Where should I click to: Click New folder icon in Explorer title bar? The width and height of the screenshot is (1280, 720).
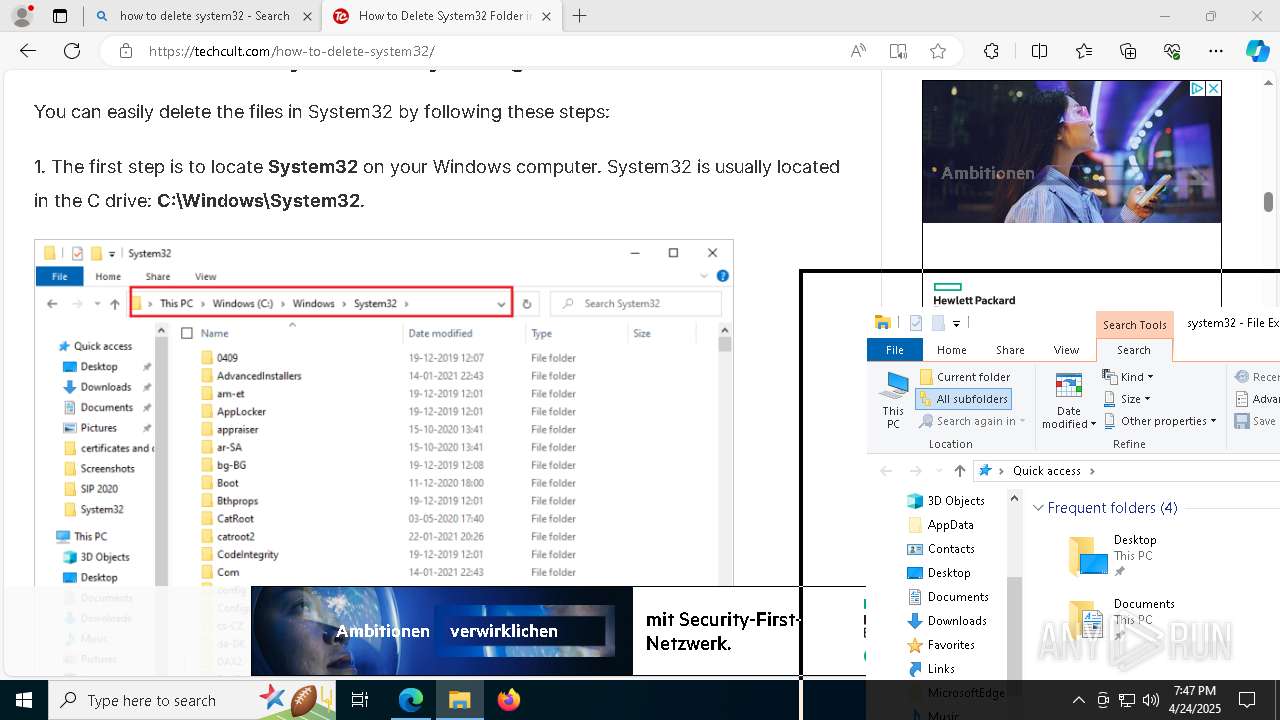click(938, 323)
